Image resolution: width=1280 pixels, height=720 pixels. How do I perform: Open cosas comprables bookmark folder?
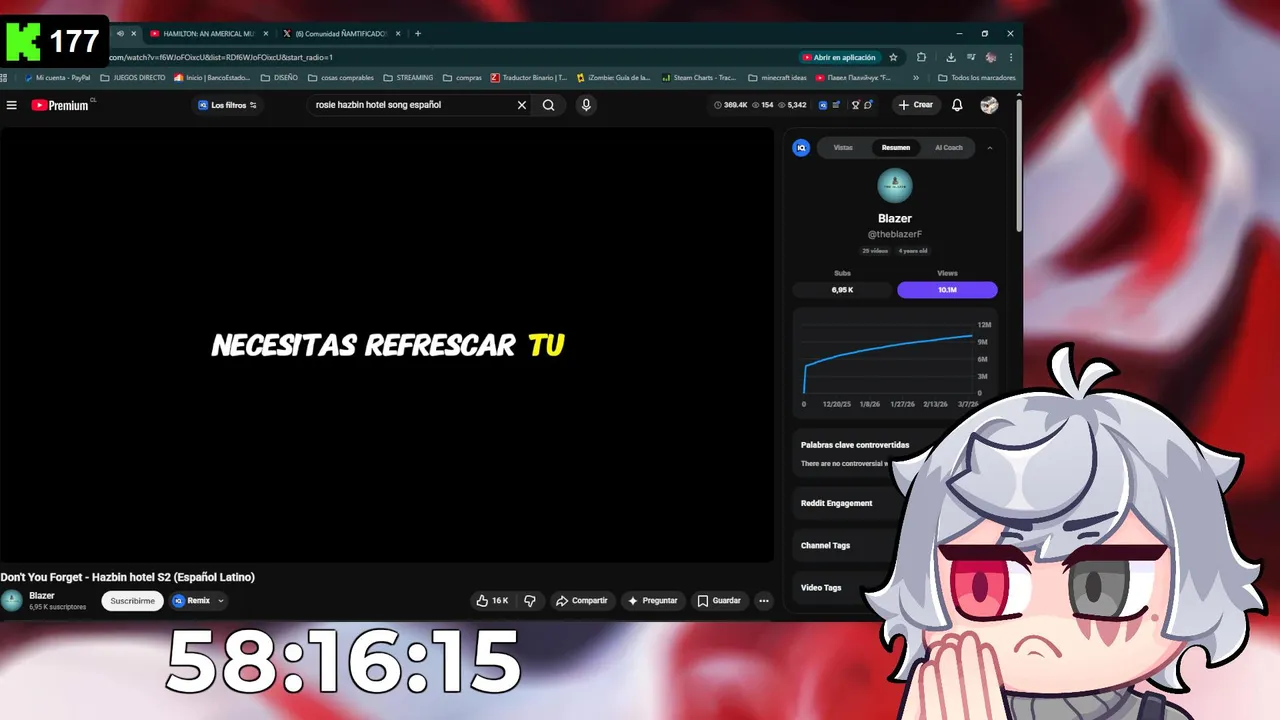(x=340, y=77)
